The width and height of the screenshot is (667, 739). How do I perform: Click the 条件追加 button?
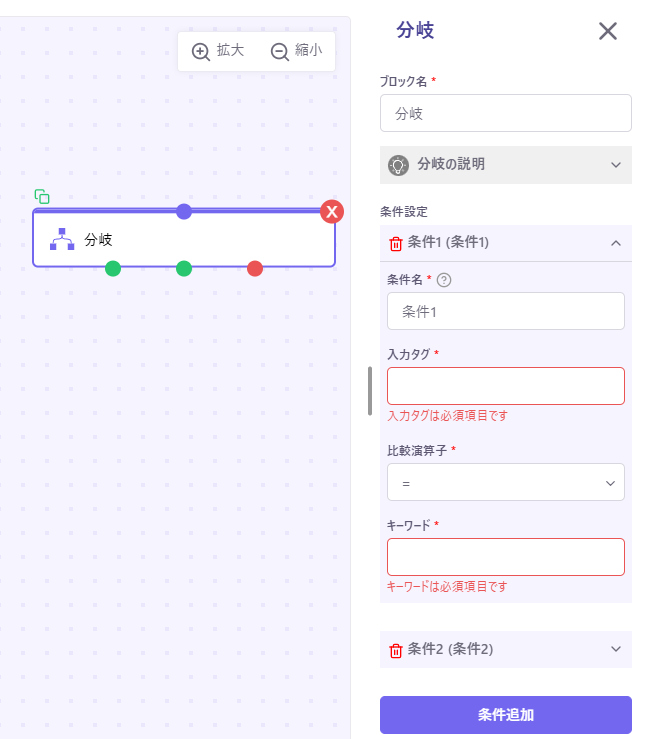tap(505, 715)
